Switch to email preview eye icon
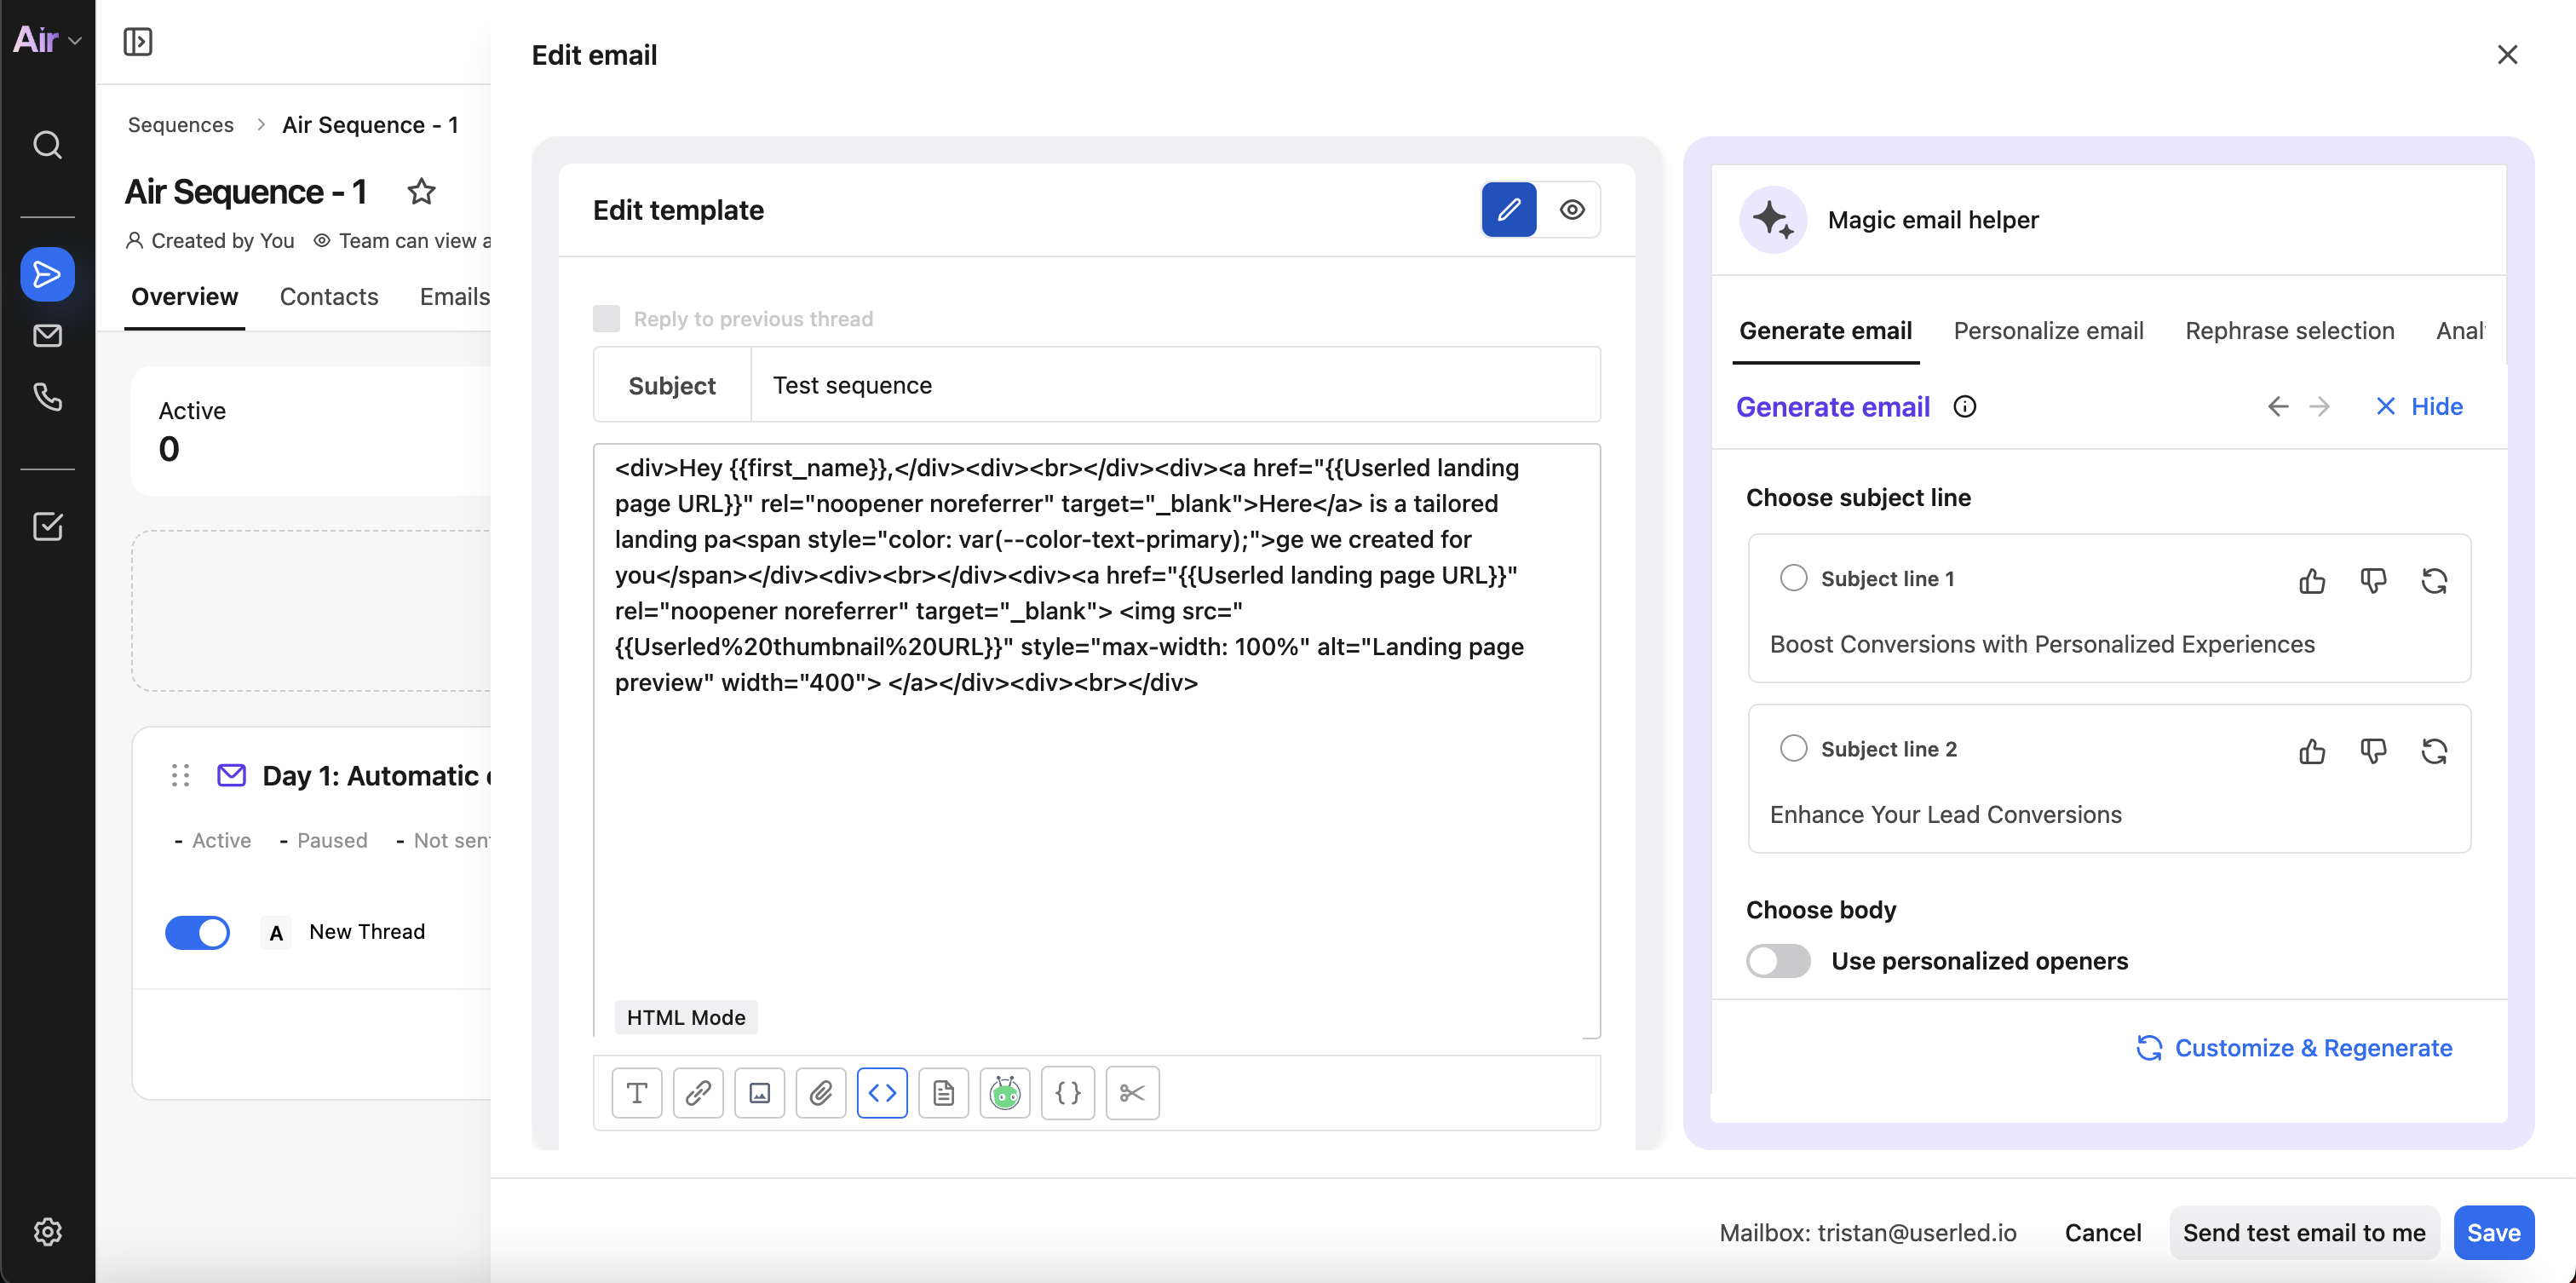Viewport: 2576px width, 1283px height. [x=1572, y=210]
